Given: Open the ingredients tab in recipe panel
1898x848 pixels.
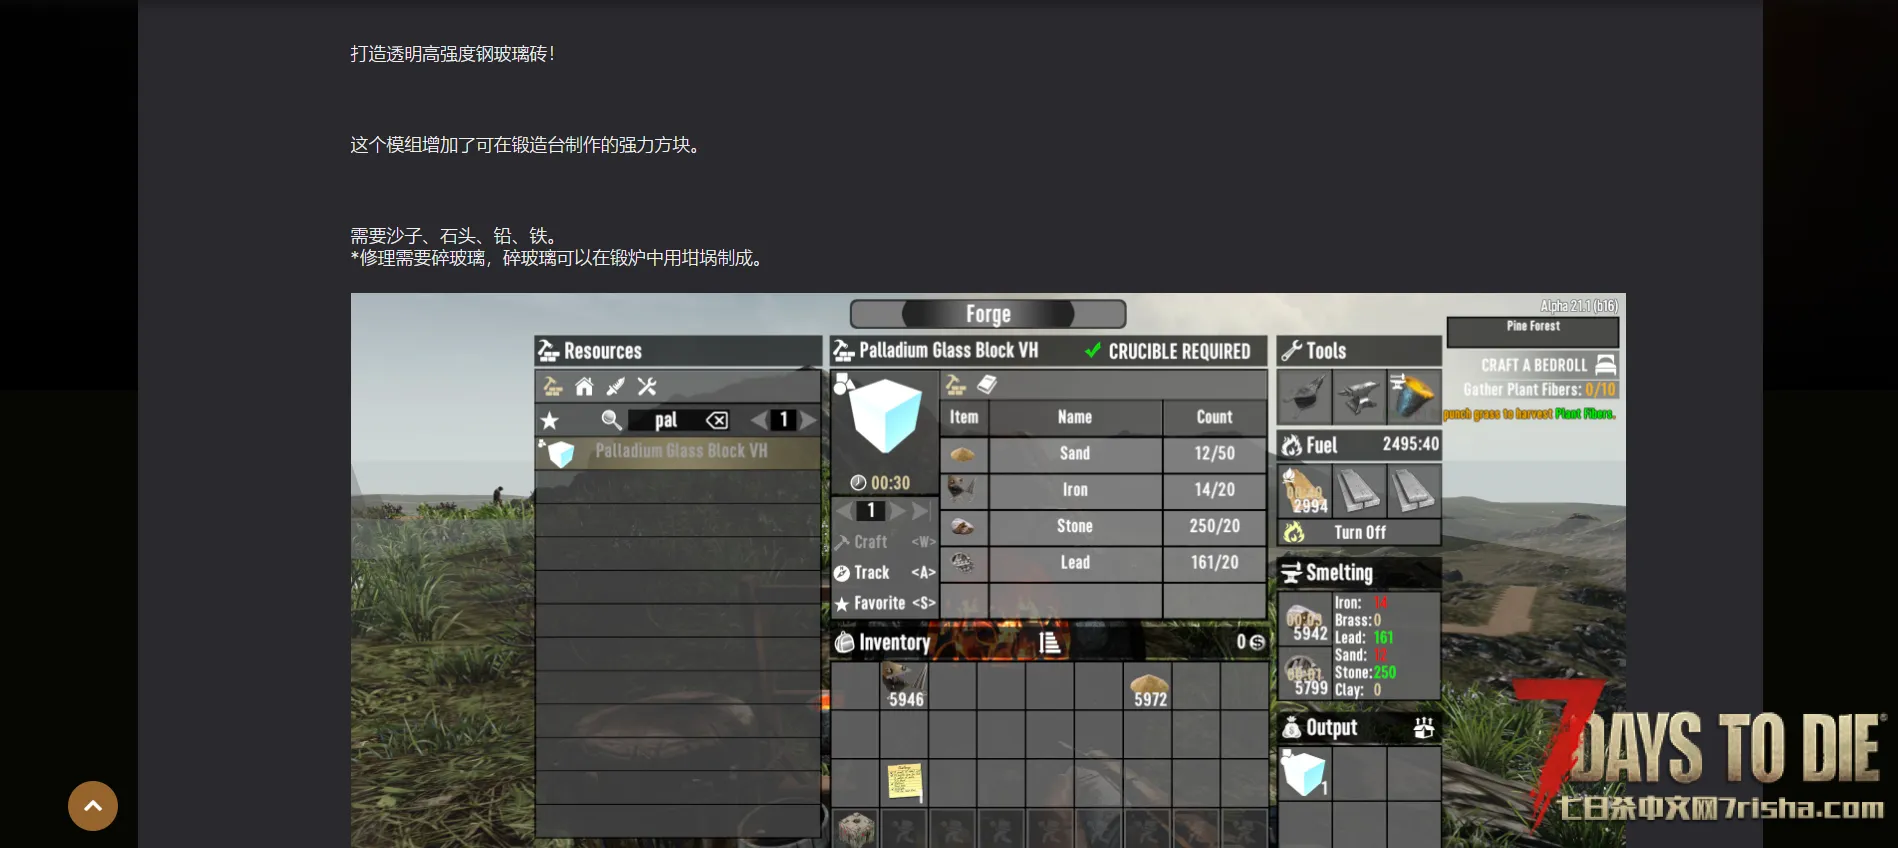Looking at the screenshot, I should pos(956,385).
